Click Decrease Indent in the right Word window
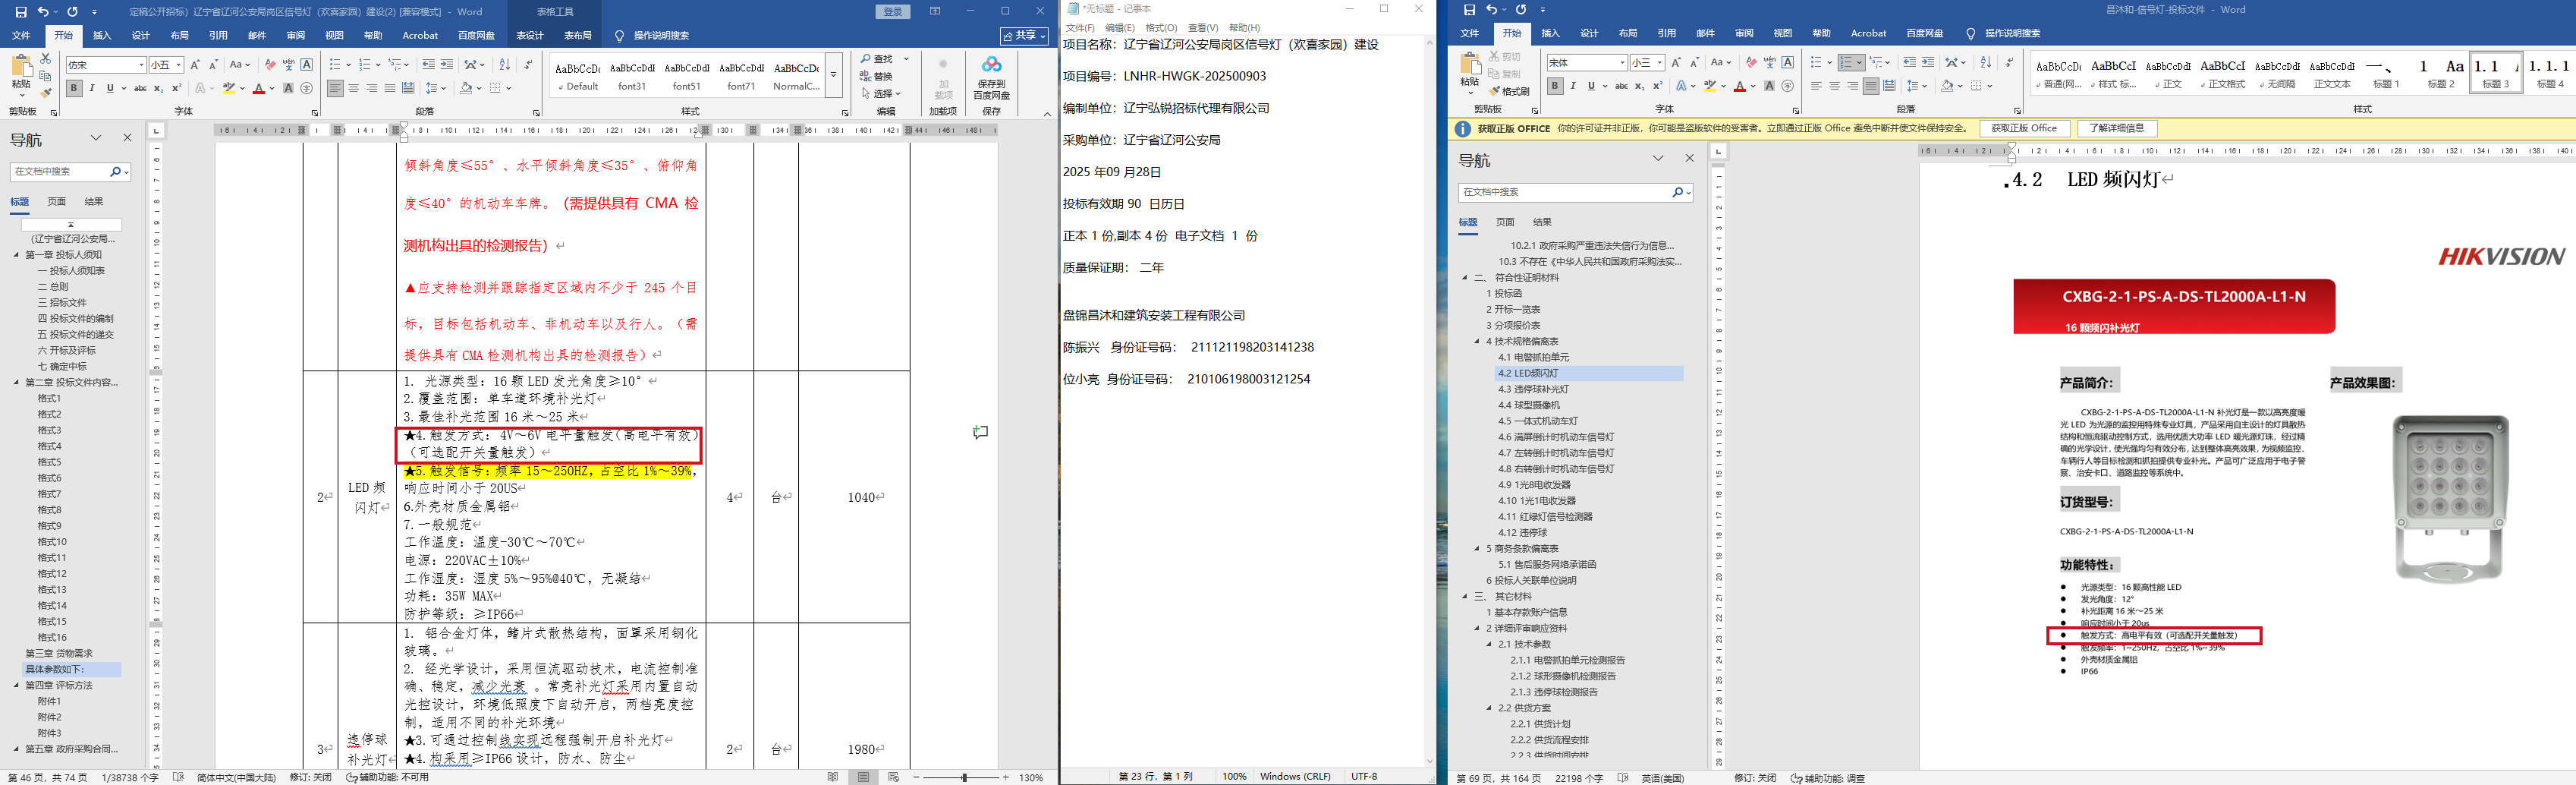 (1910, 63)
